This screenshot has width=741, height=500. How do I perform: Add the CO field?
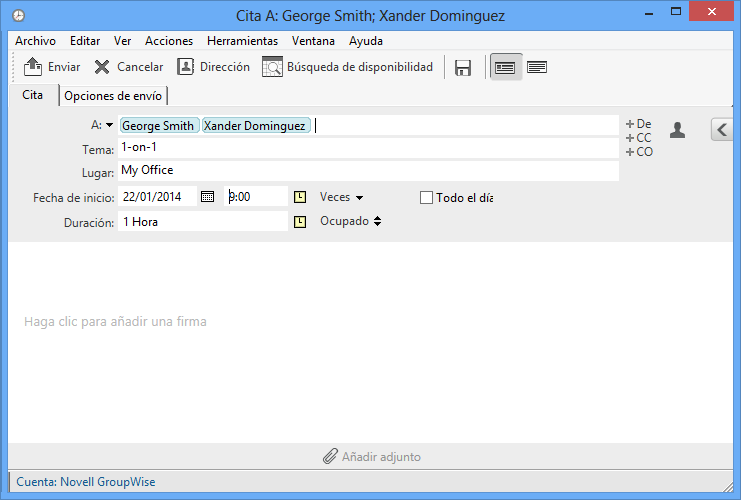[639, 152]
